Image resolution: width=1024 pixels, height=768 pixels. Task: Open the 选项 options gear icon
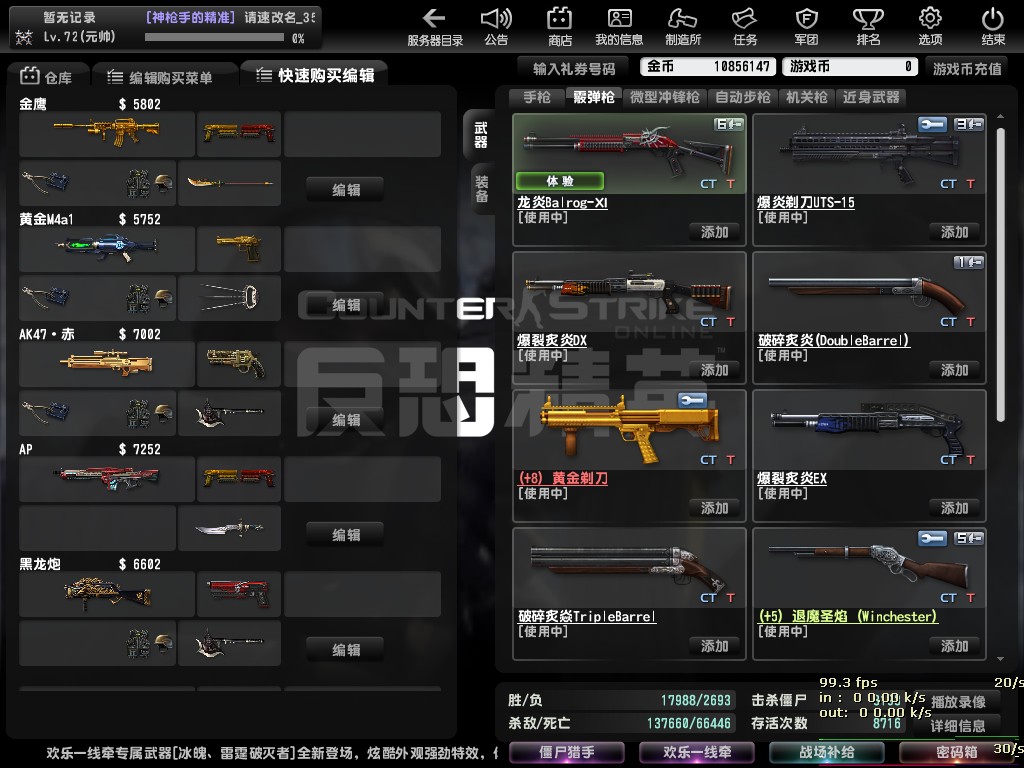(930, 18)
